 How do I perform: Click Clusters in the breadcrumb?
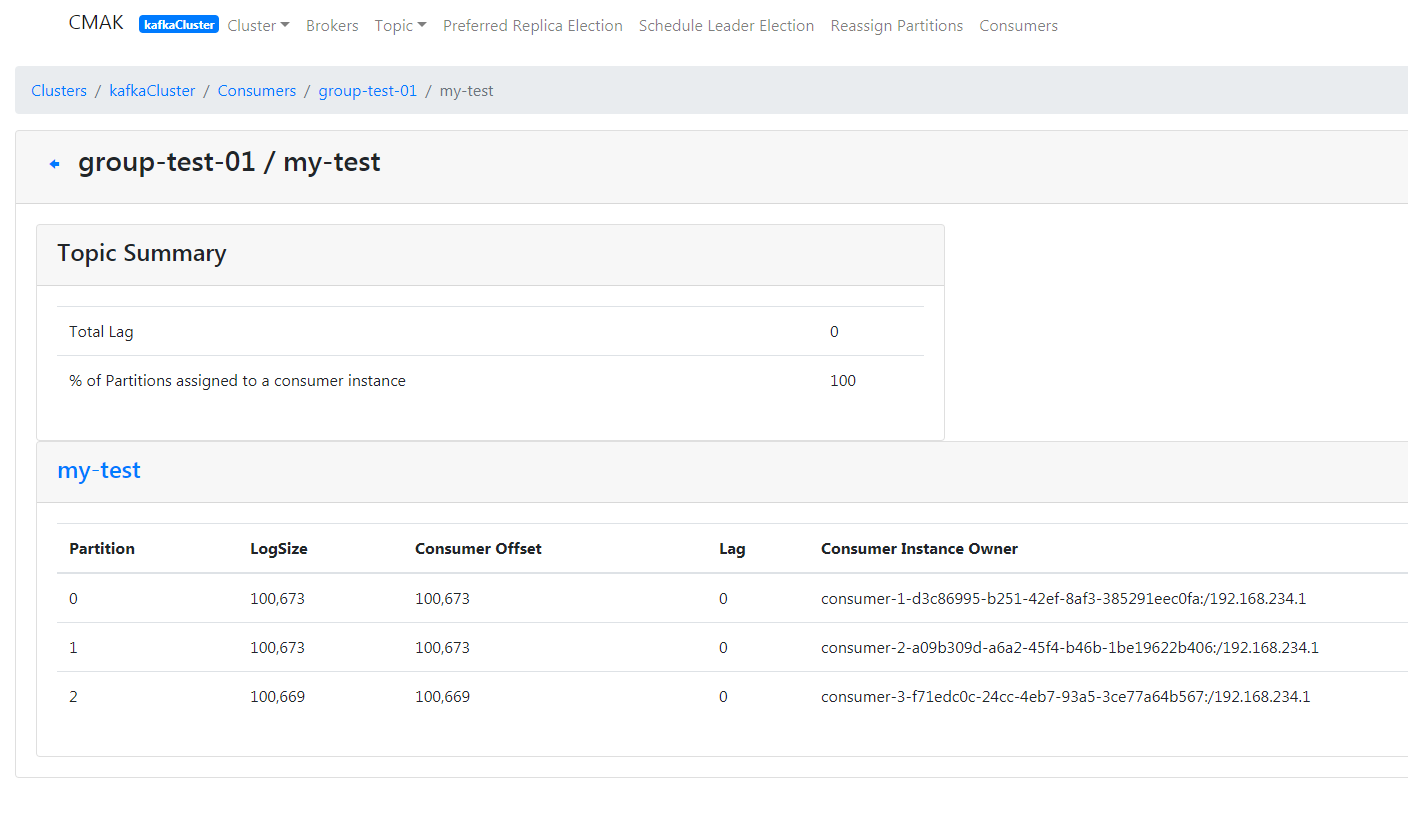[59, 91]
